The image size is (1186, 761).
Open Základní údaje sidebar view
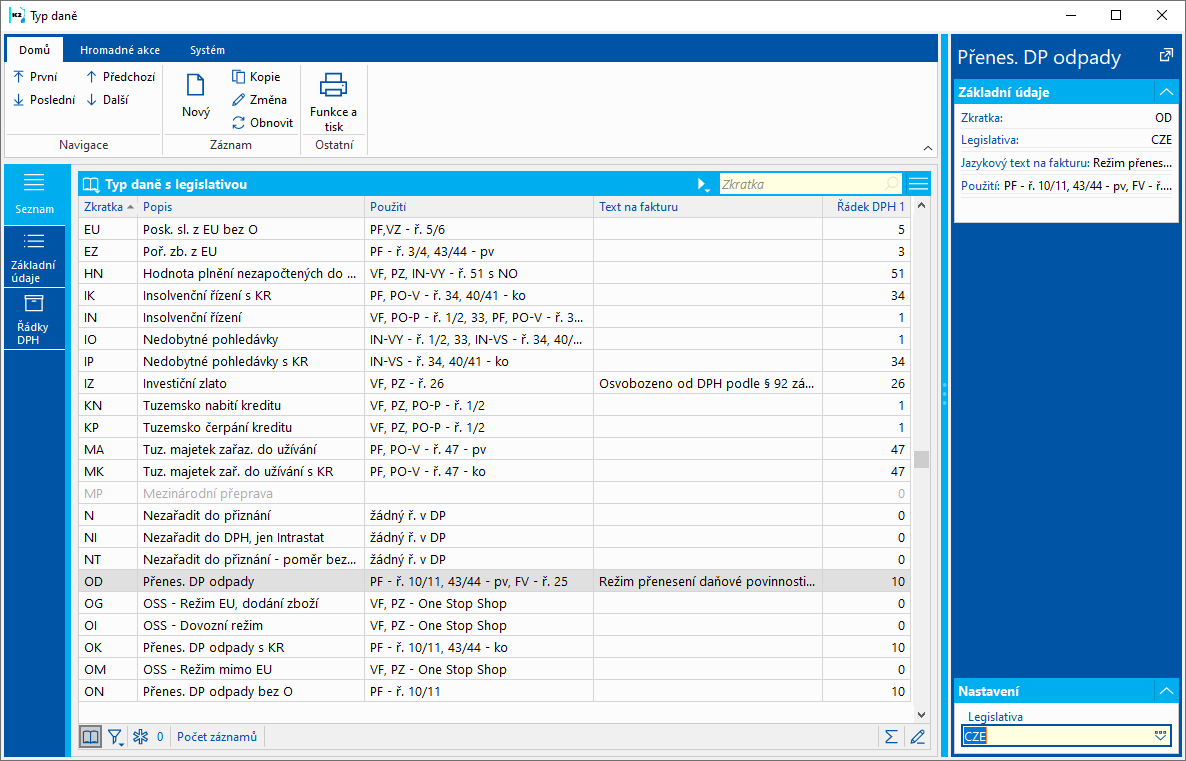point(34,258)
